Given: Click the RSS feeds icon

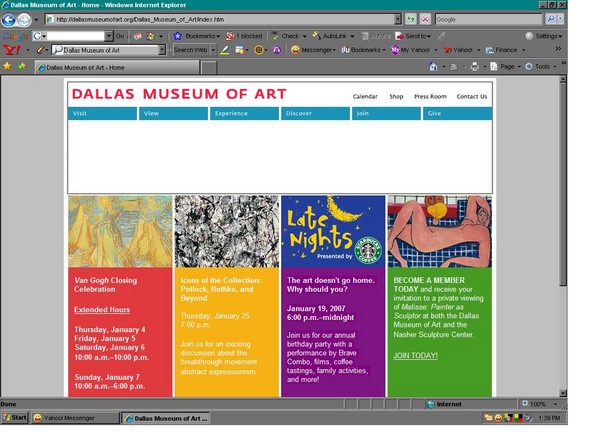Looking at the screenshot, I should [x=454, y=67].
